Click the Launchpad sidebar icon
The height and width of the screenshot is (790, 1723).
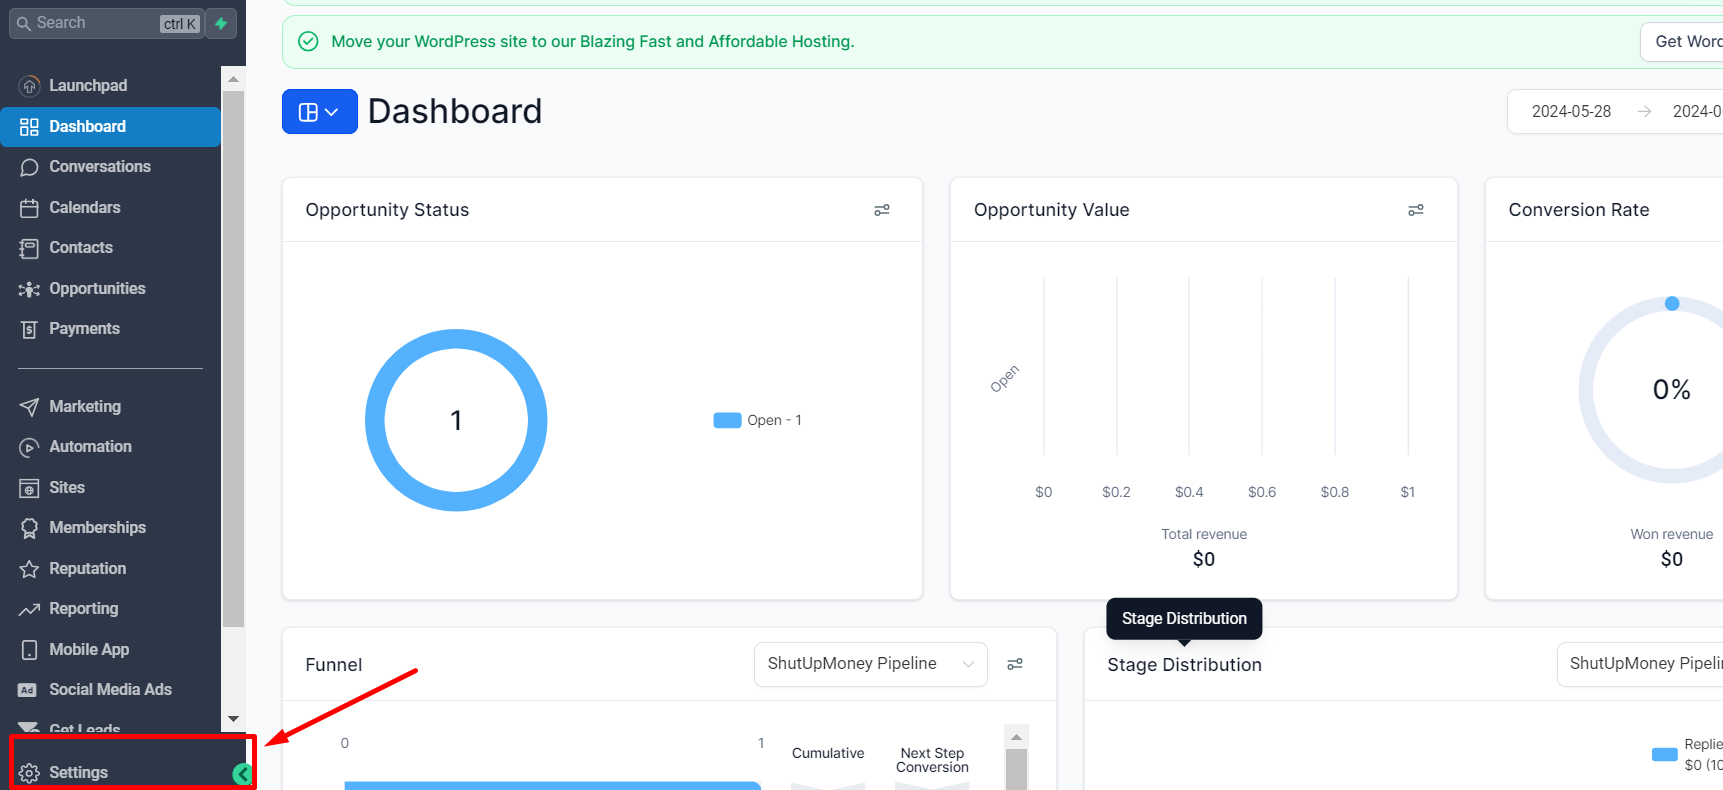30,86
